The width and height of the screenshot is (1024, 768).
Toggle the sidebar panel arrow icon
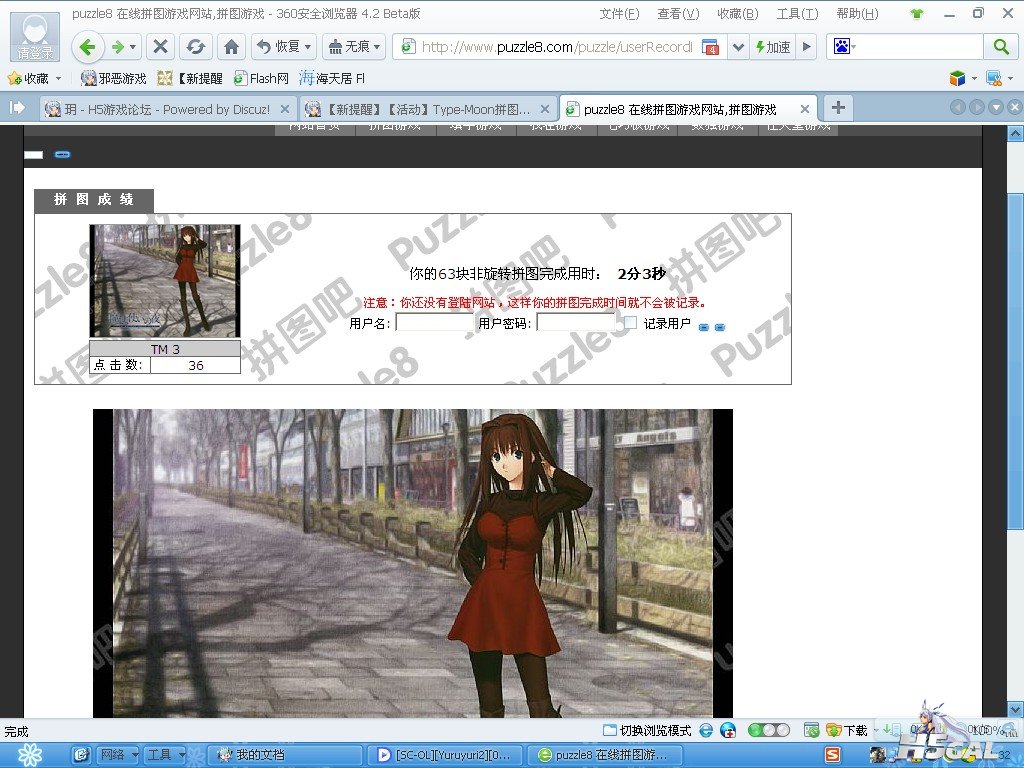tap(17, 108)
